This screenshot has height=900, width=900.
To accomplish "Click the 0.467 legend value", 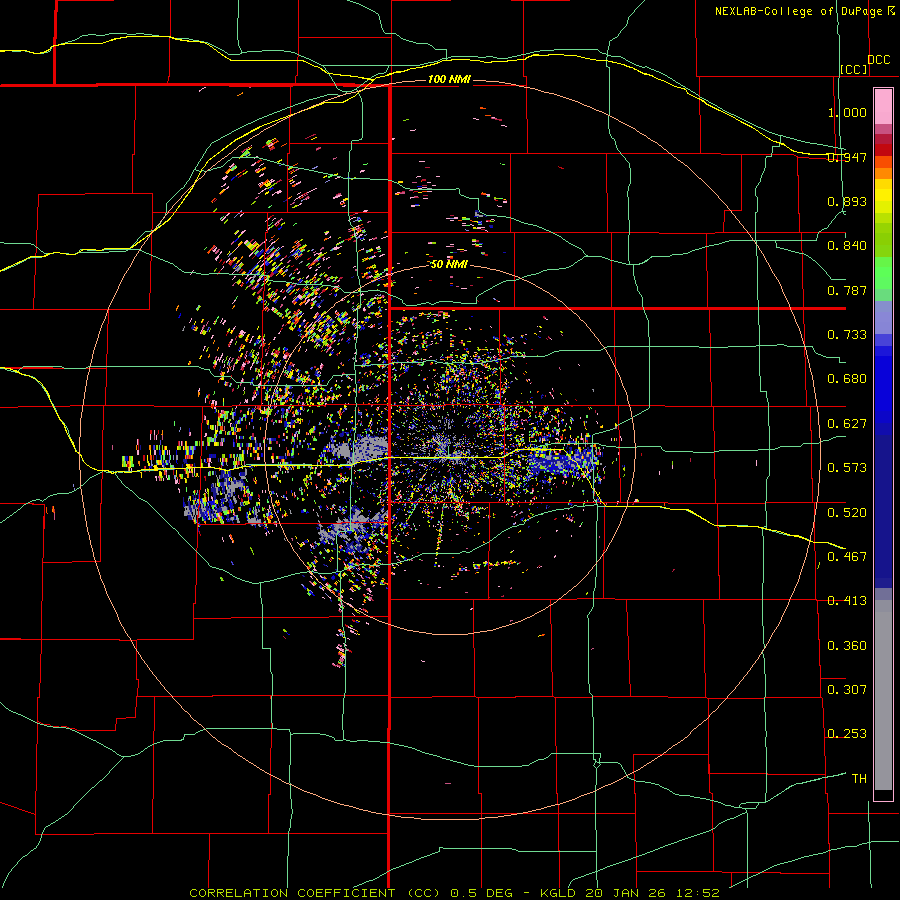I will tap(847, 557).
